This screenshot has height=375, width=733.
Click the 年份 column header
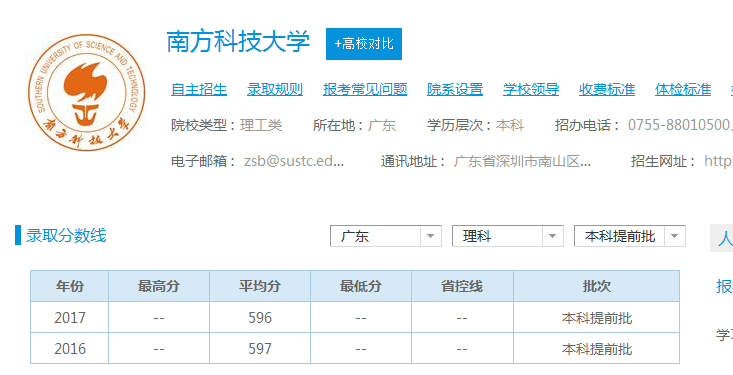coord(70,286)
